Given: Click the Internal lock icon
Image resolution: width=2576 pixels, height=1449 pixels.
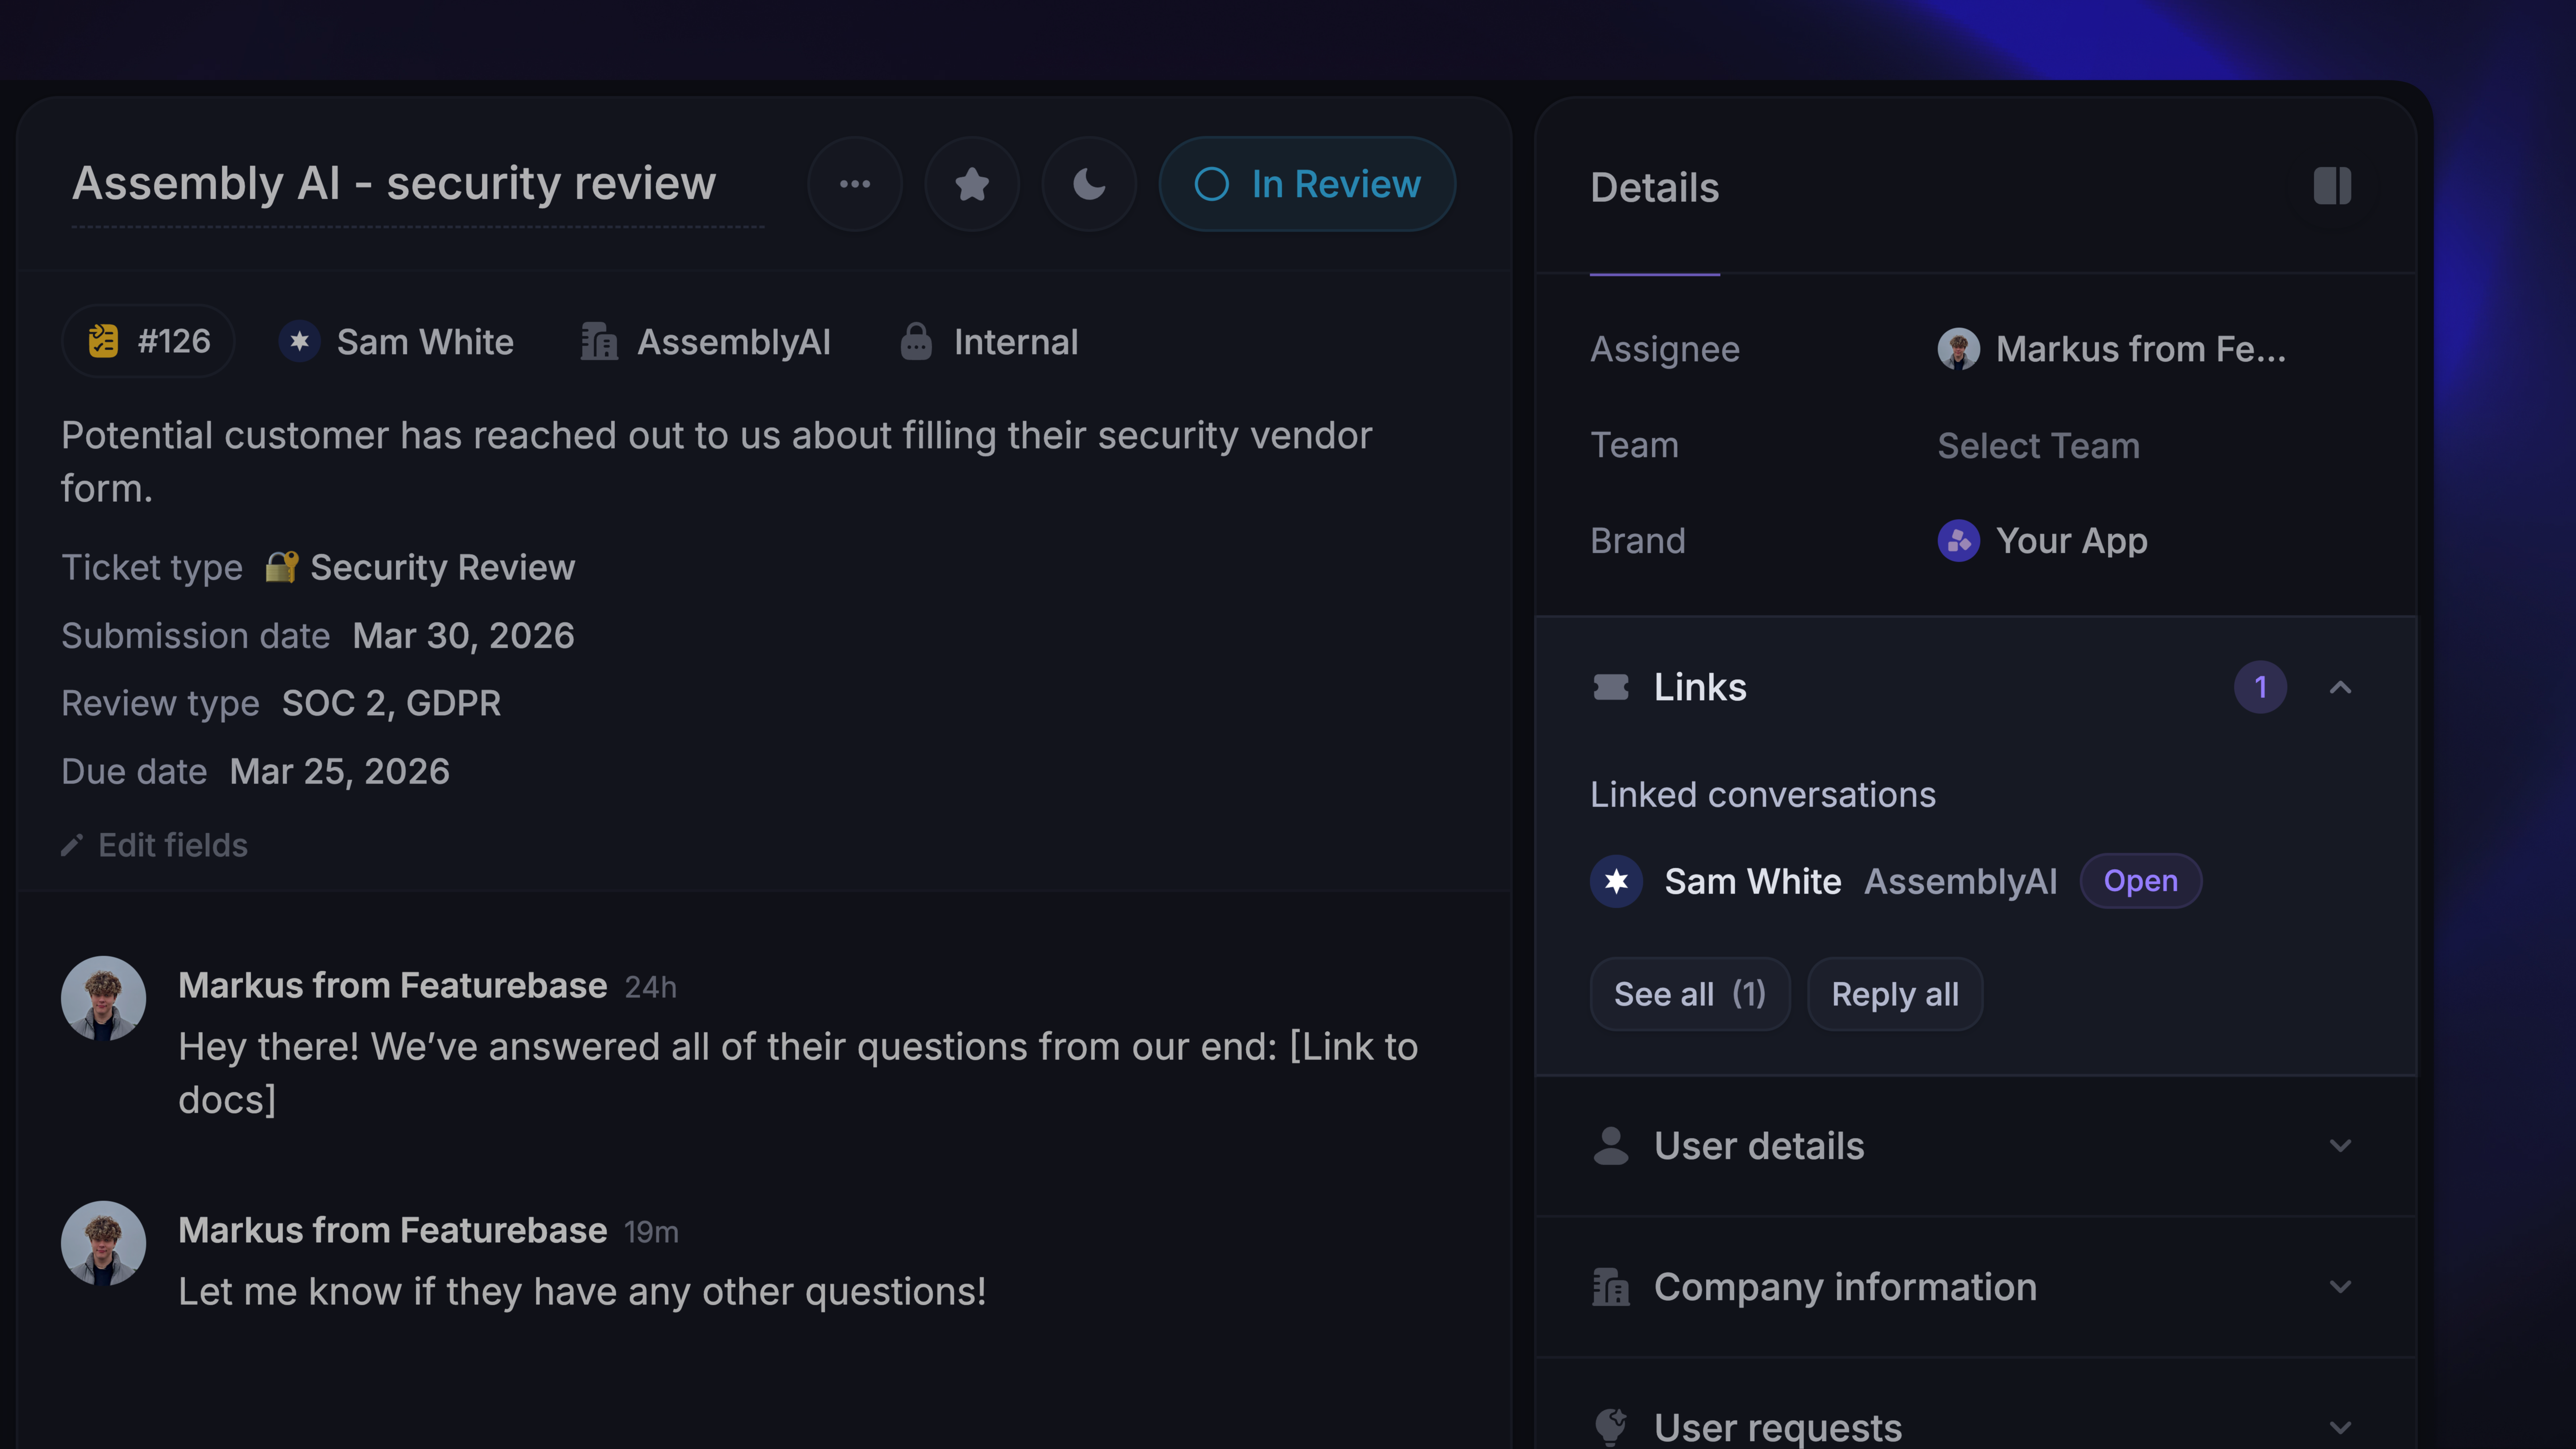Looking at the screenshot, I should 916,342.
